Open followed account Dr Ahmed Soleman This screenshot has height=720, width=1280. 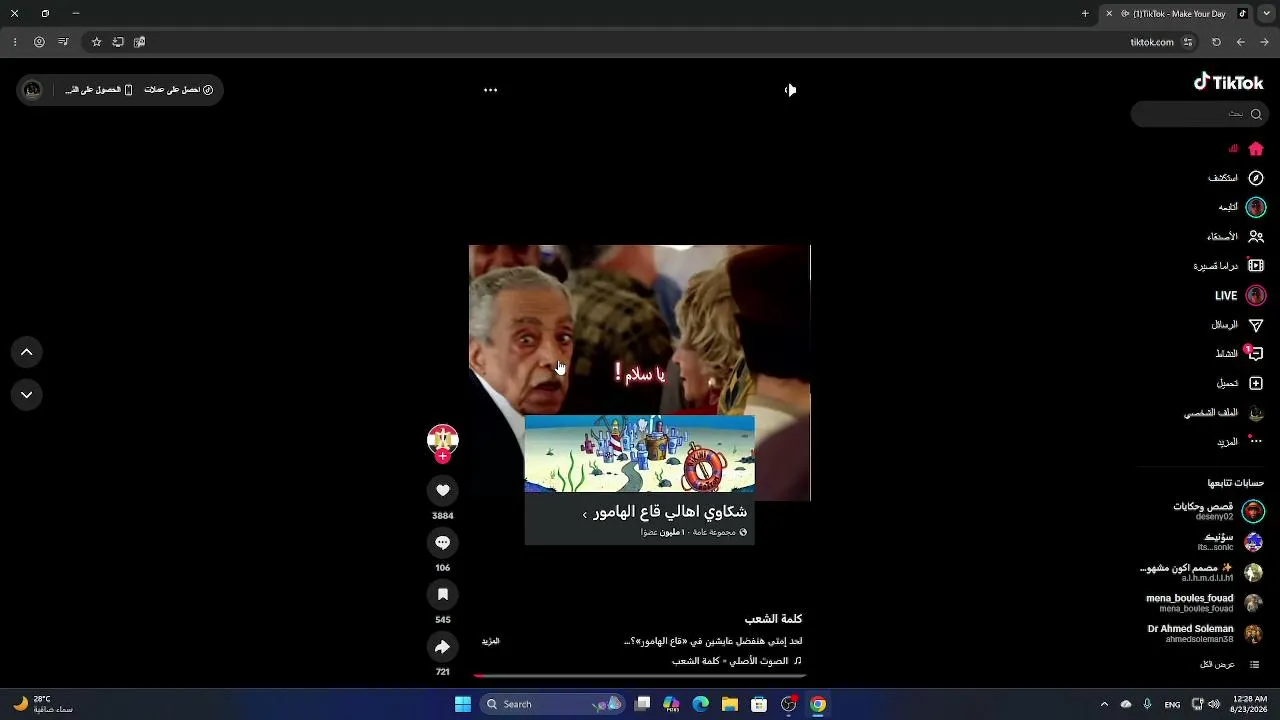coord(1206,634)
